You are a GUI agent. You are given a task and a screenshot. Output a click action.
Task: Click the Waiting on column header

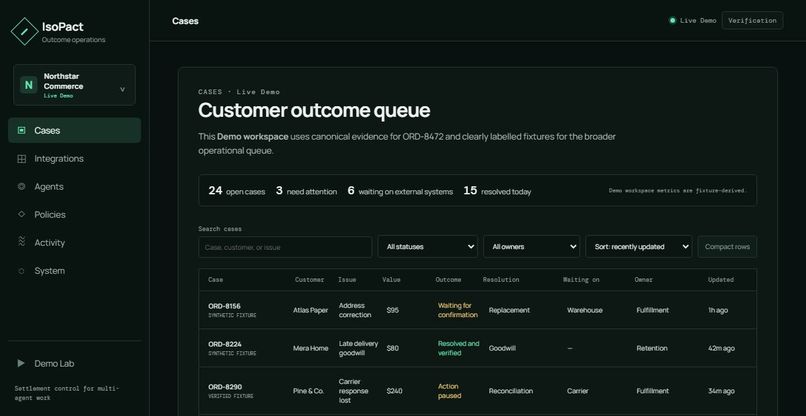click(581, 280)
